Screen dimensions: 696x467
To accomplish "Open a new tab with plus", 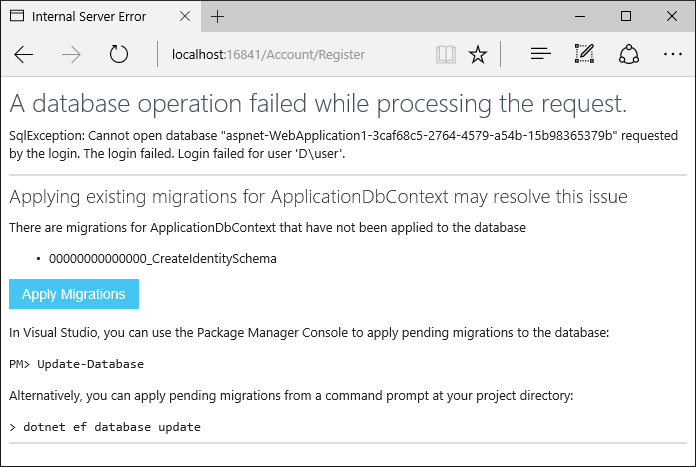I will point(218,17).
